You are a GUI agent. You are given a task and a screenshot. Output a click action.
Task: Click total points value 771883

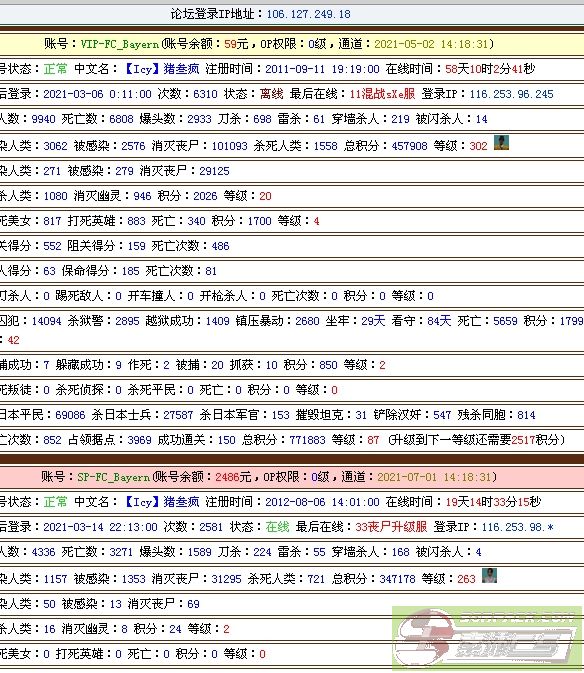click(307, 440)
